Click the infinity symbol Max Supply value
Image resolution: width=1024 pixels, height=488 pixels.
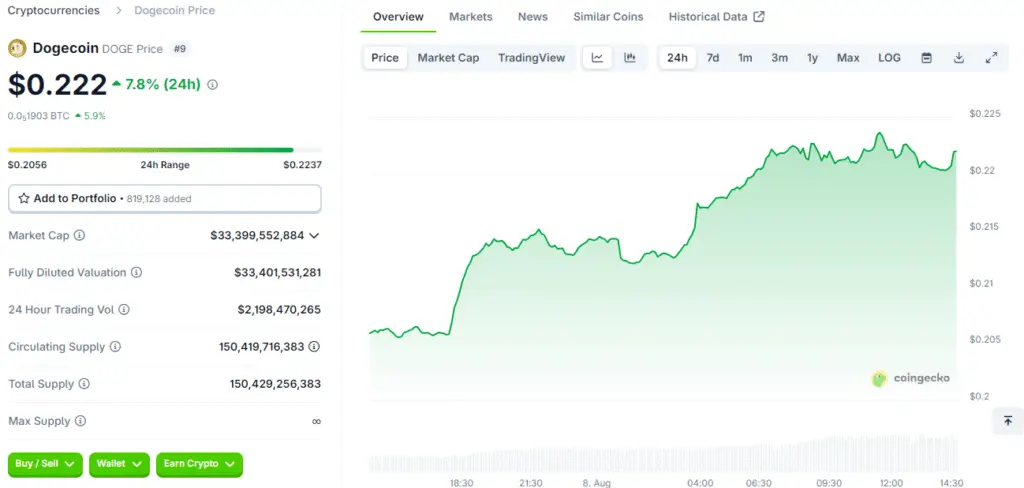pos(316,421)
